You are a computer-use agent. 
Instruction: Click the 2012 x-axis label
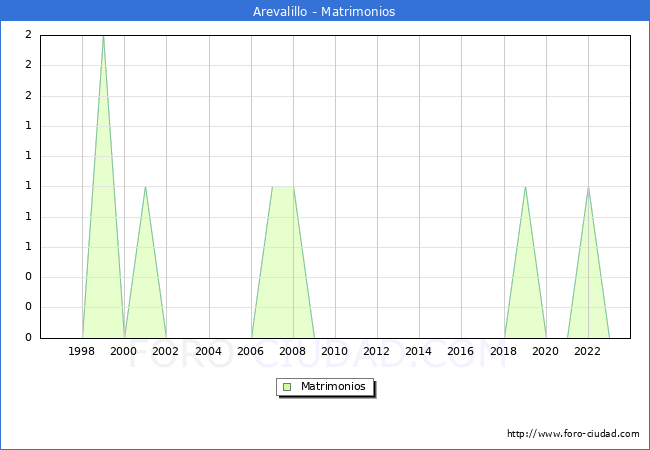(376, 351)
